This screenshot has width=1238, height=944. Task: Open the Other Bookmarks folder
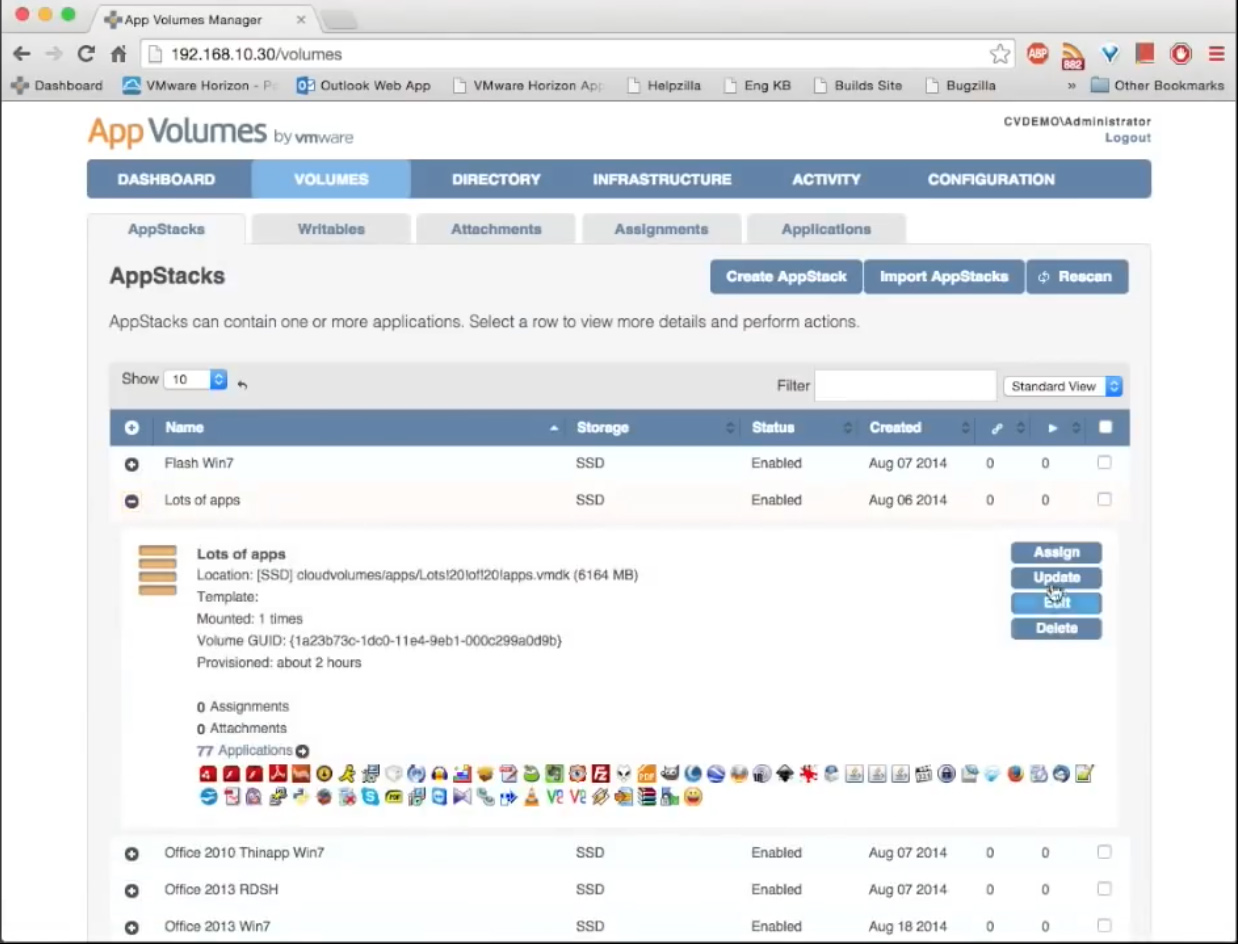coord(1157,85)
